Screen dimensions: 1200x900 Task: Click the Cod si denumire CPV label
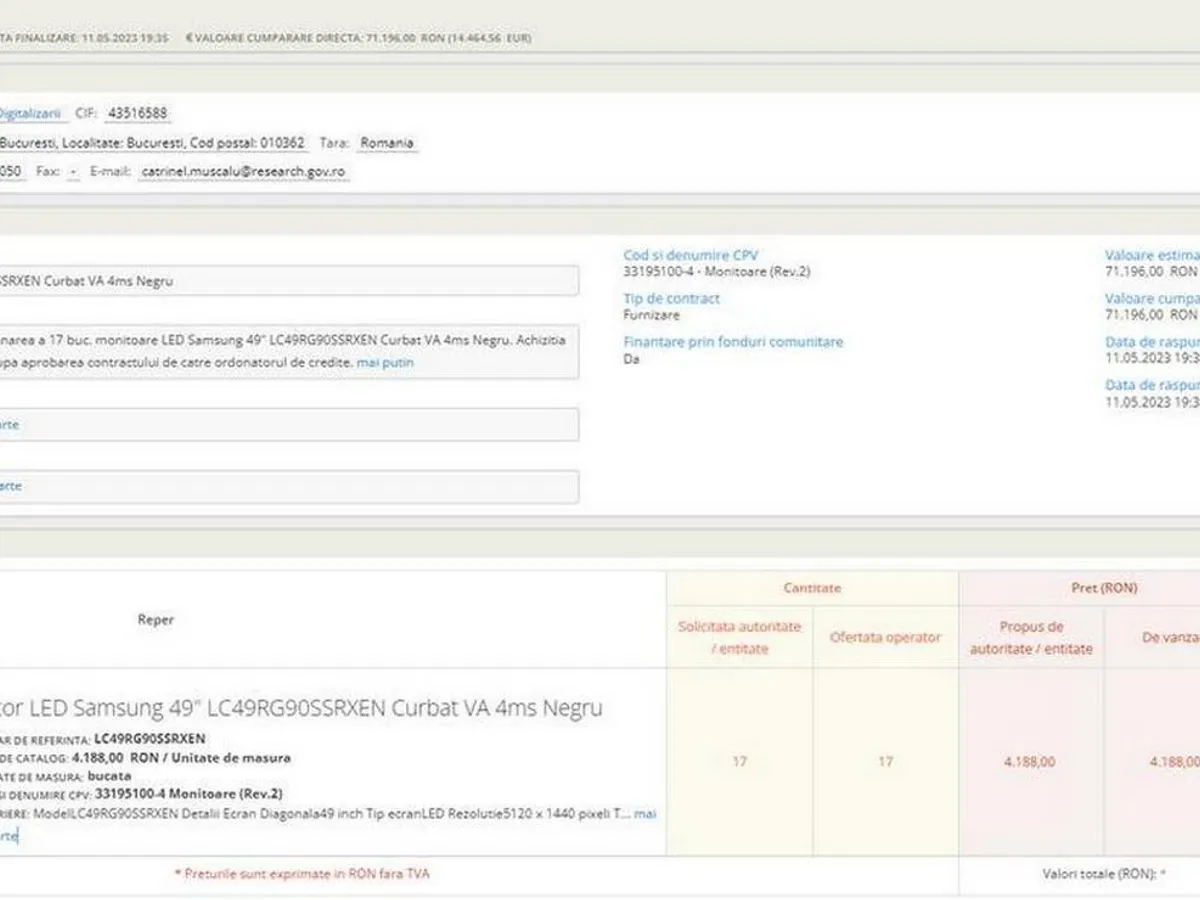coord(690,256)
